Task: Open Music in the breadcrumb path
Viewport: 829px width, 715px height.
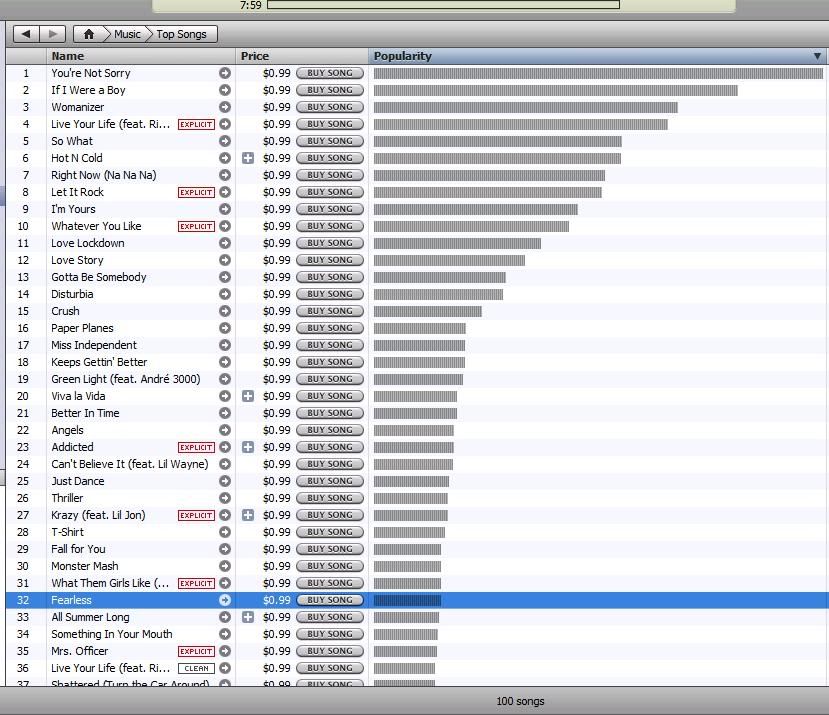Action: pos(127,34)
